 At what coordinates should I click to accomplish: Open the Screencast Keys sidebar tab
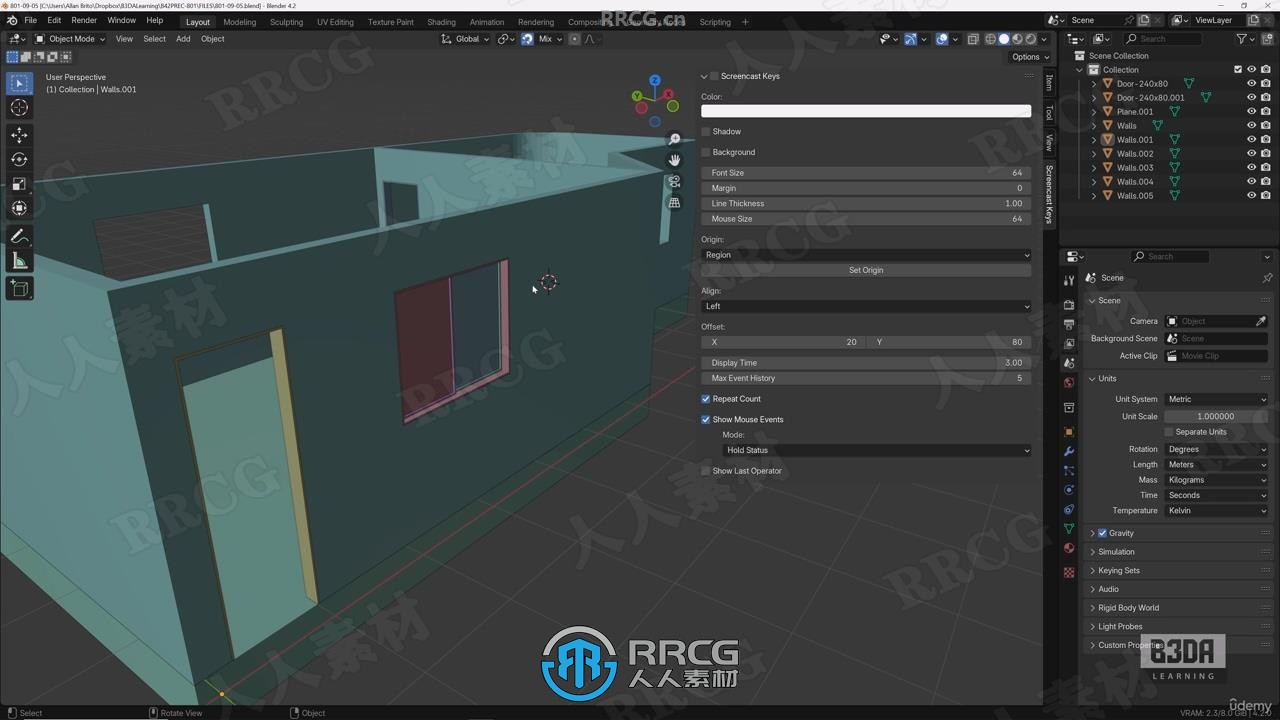pyautogui.click(x=1049, y=194)
